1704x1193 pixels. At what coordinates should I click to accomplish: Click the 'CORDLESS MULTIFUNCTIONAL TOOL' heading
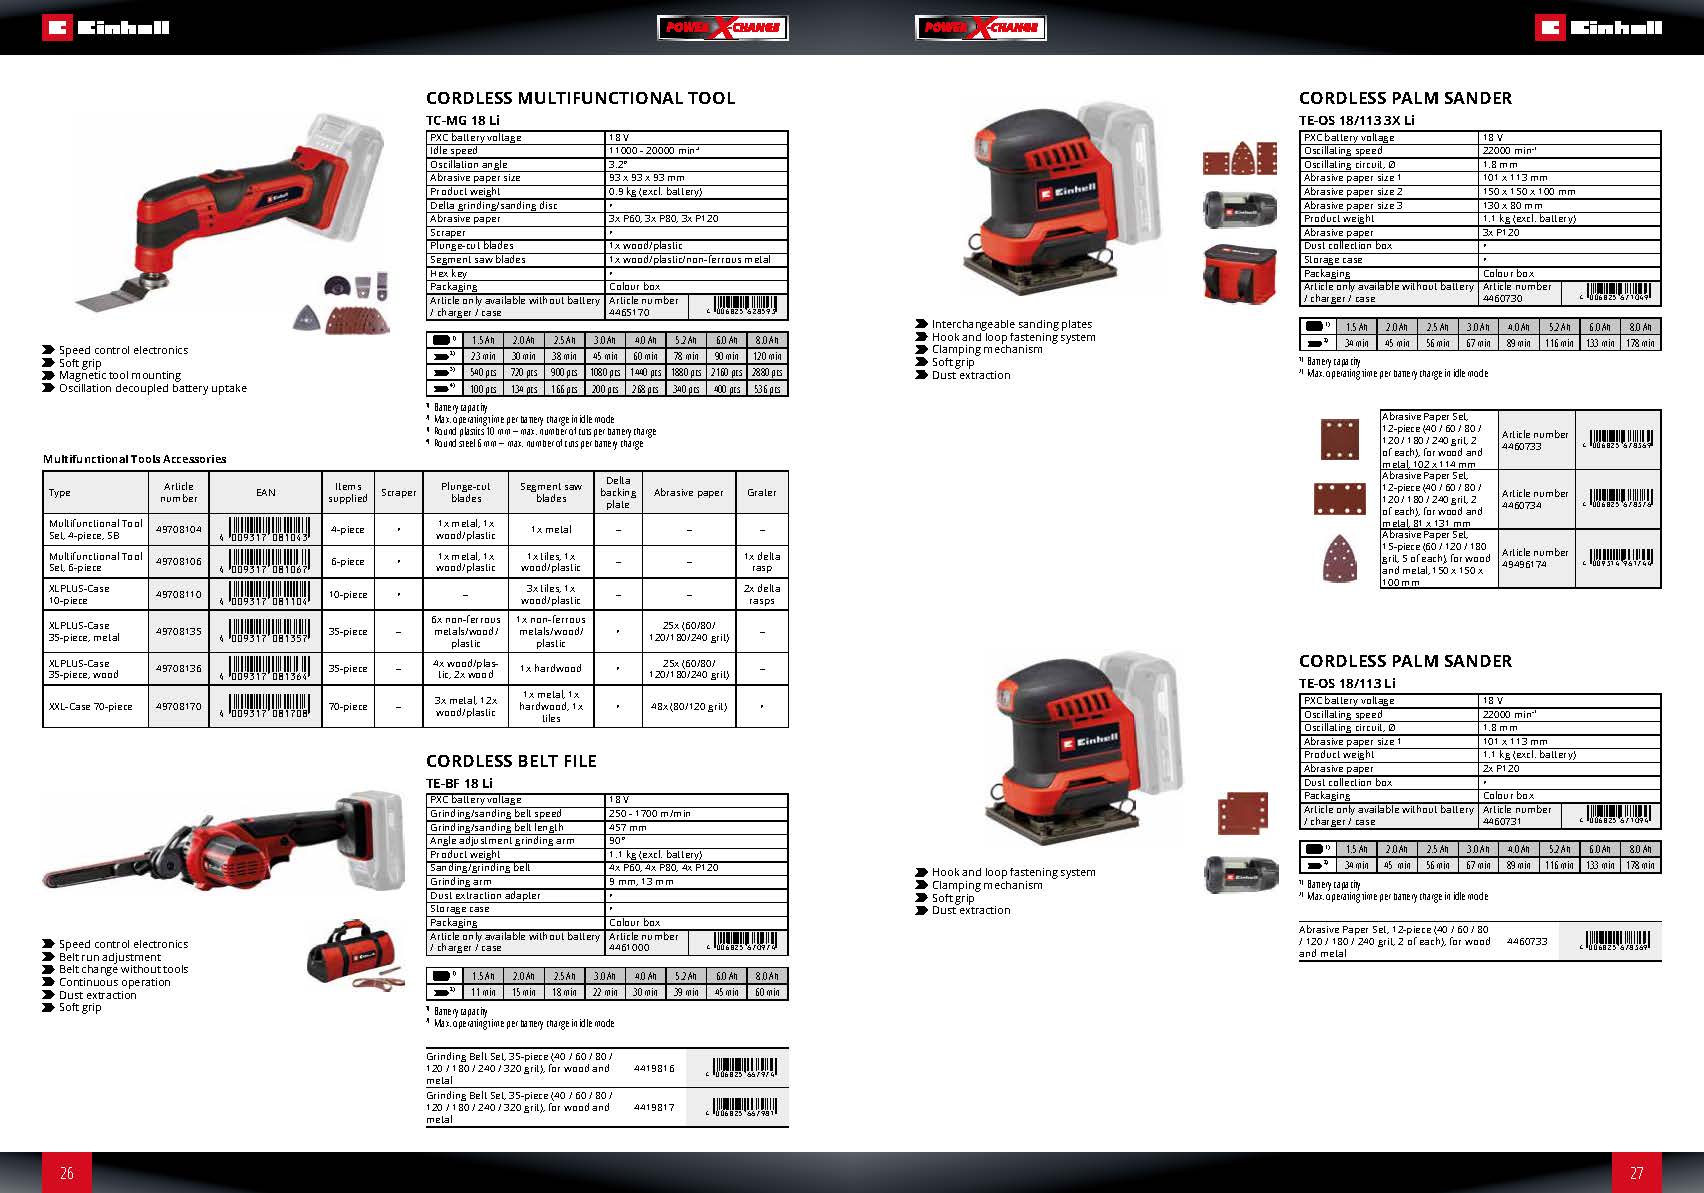(580, 98)
